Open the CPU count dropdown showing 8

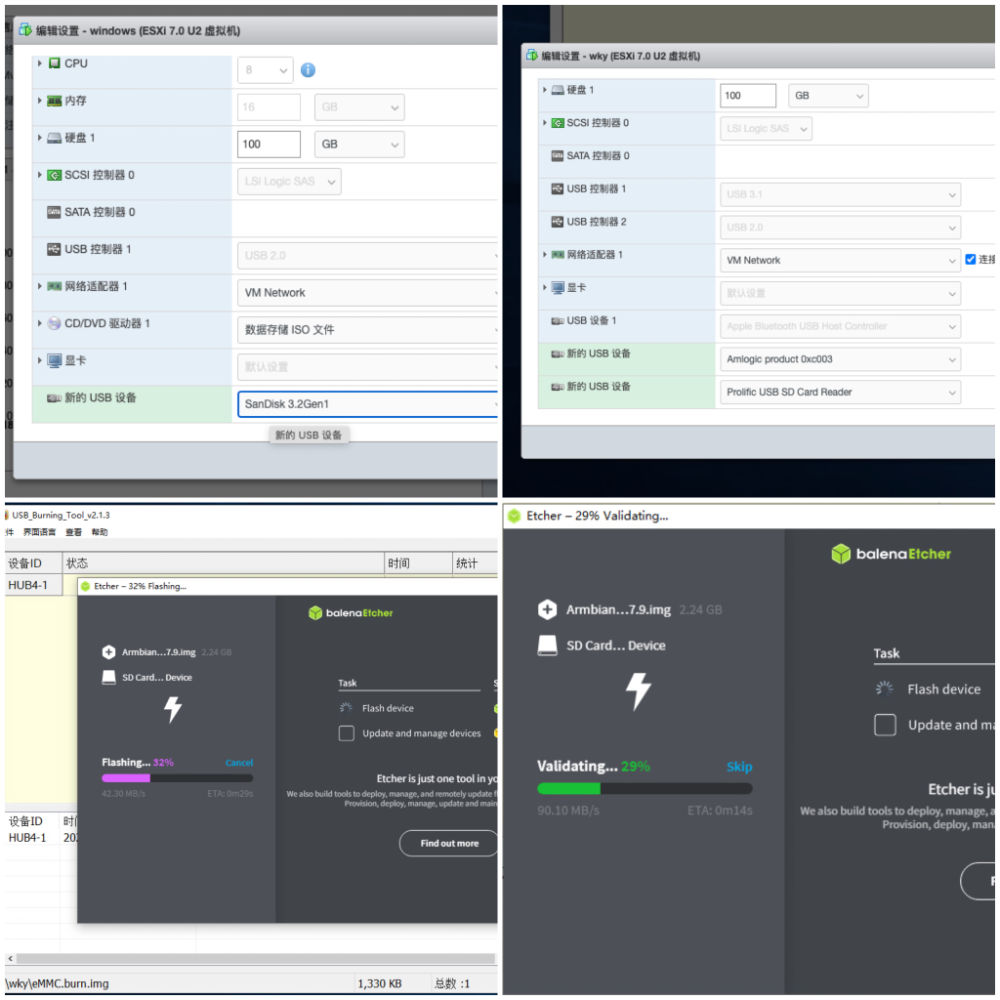pyautogui.click(x=265, y=70)
